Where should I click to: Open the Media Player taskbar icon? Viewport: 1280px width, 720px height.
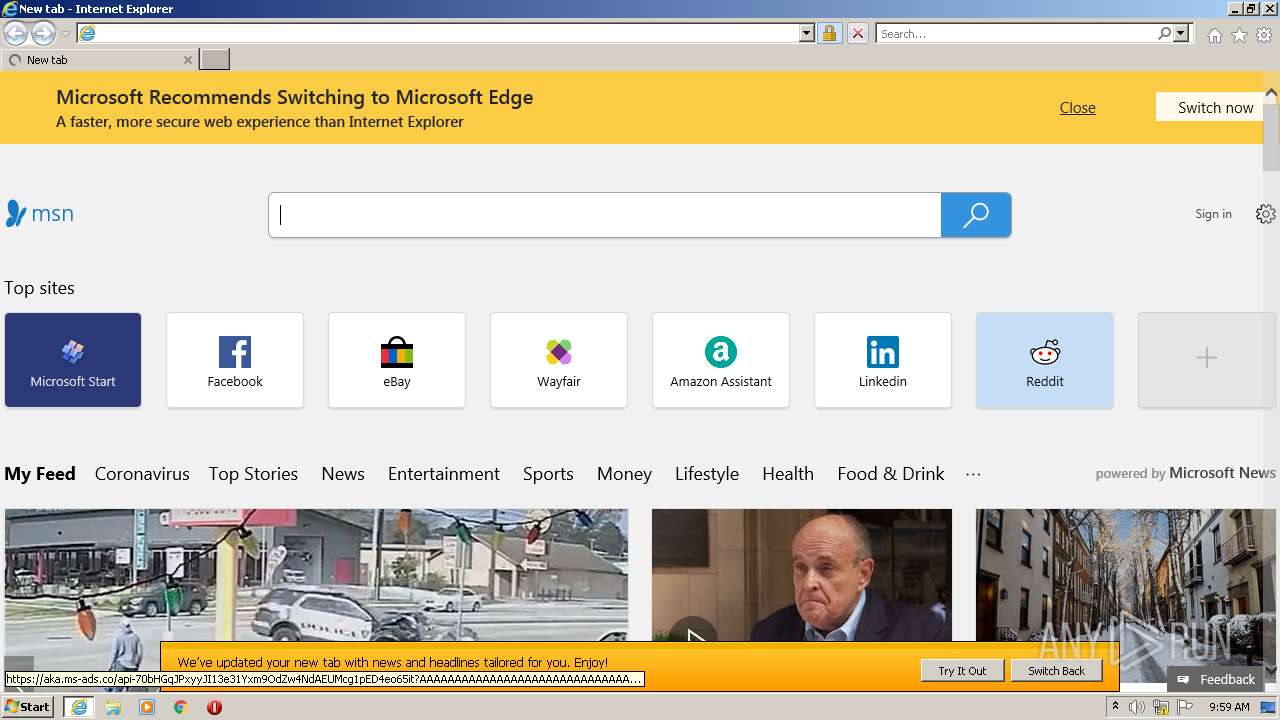147,707
